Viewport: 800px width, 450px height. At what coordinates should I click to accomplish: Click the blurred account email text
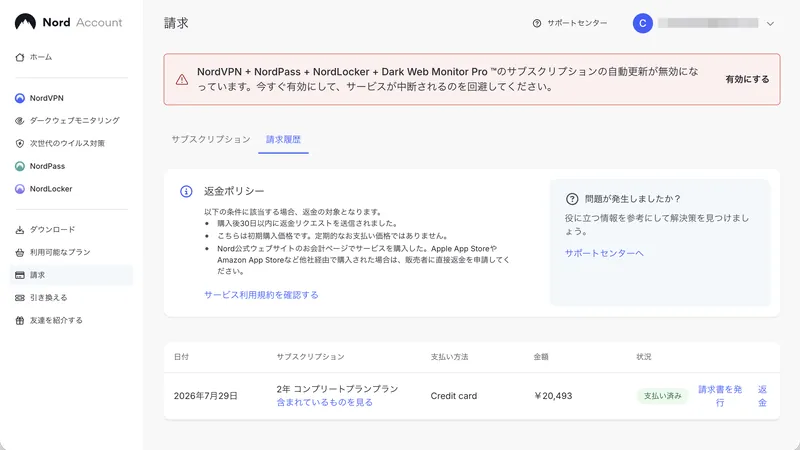708,23
